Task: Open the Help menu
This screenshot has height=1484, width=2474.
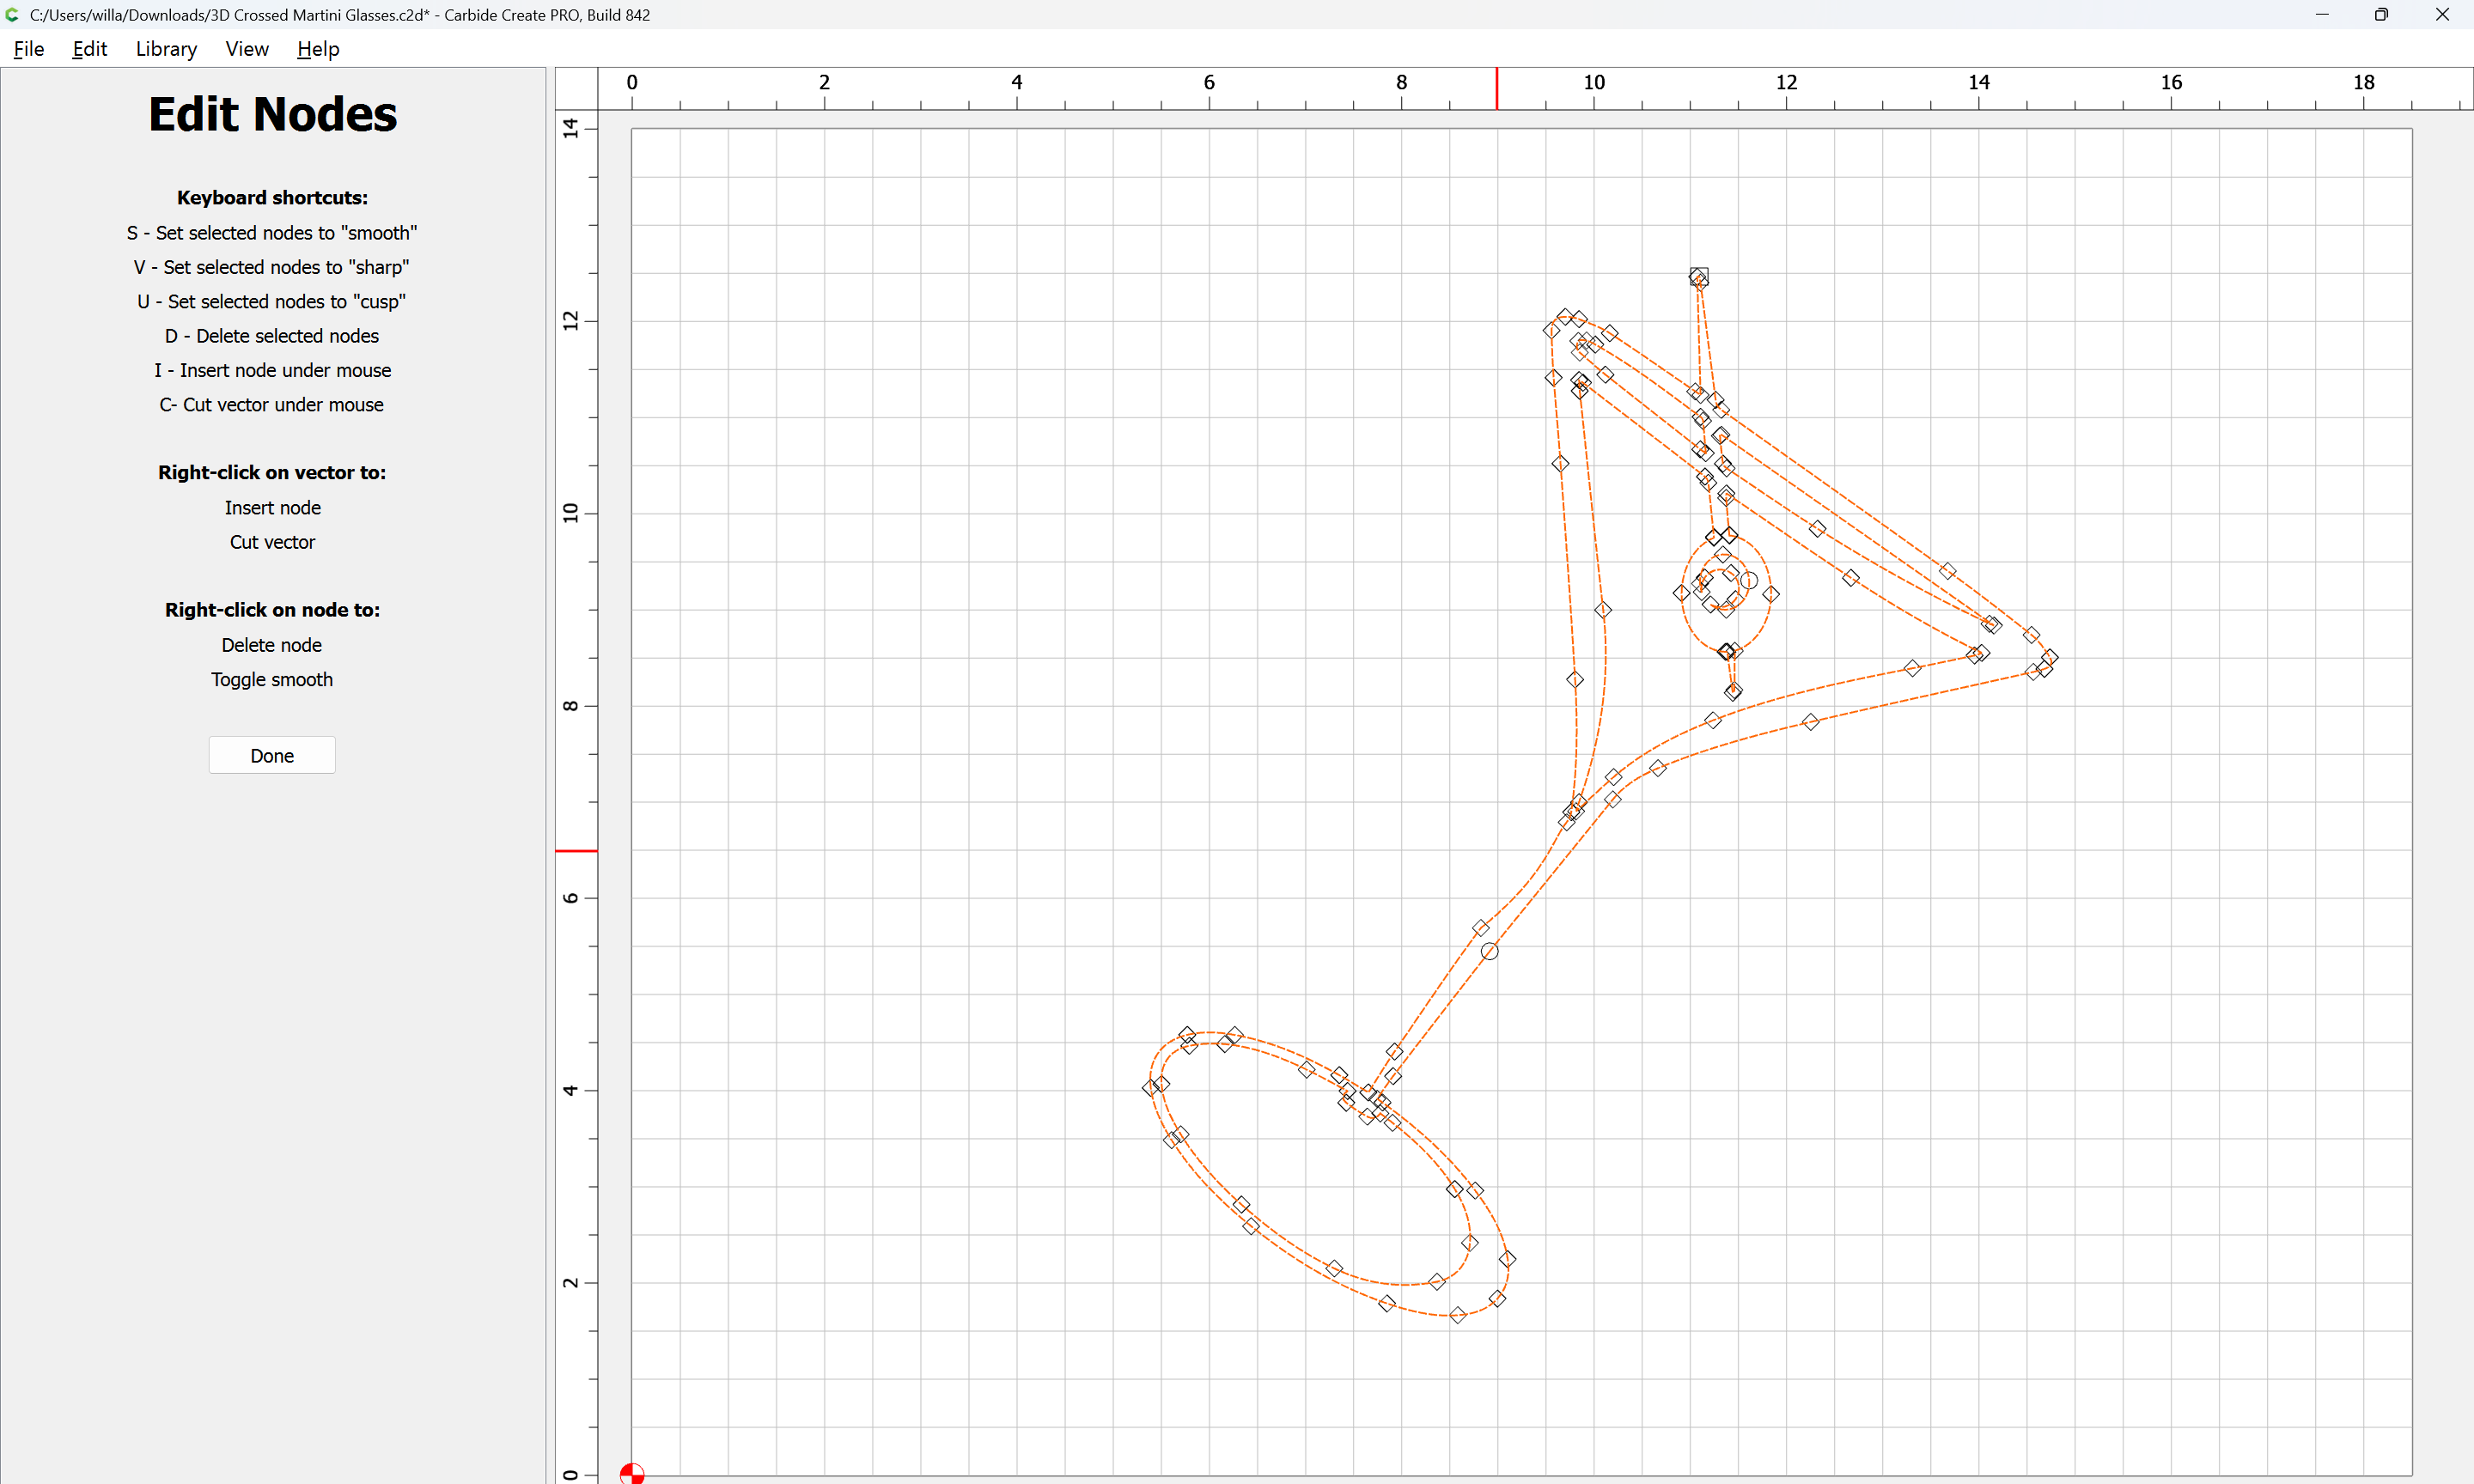Action: pos(318,49)
